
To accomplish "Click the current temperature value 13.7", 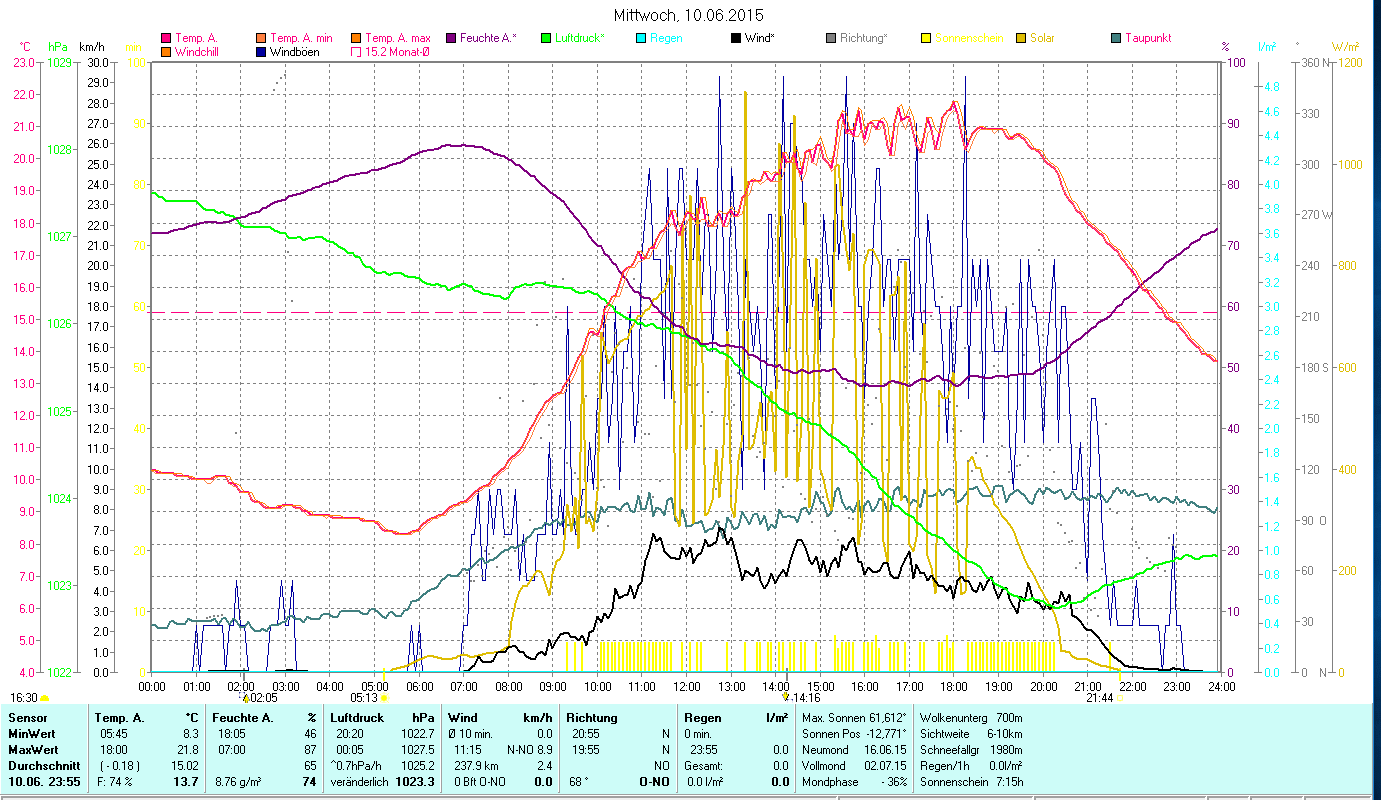I will point(184,781).
